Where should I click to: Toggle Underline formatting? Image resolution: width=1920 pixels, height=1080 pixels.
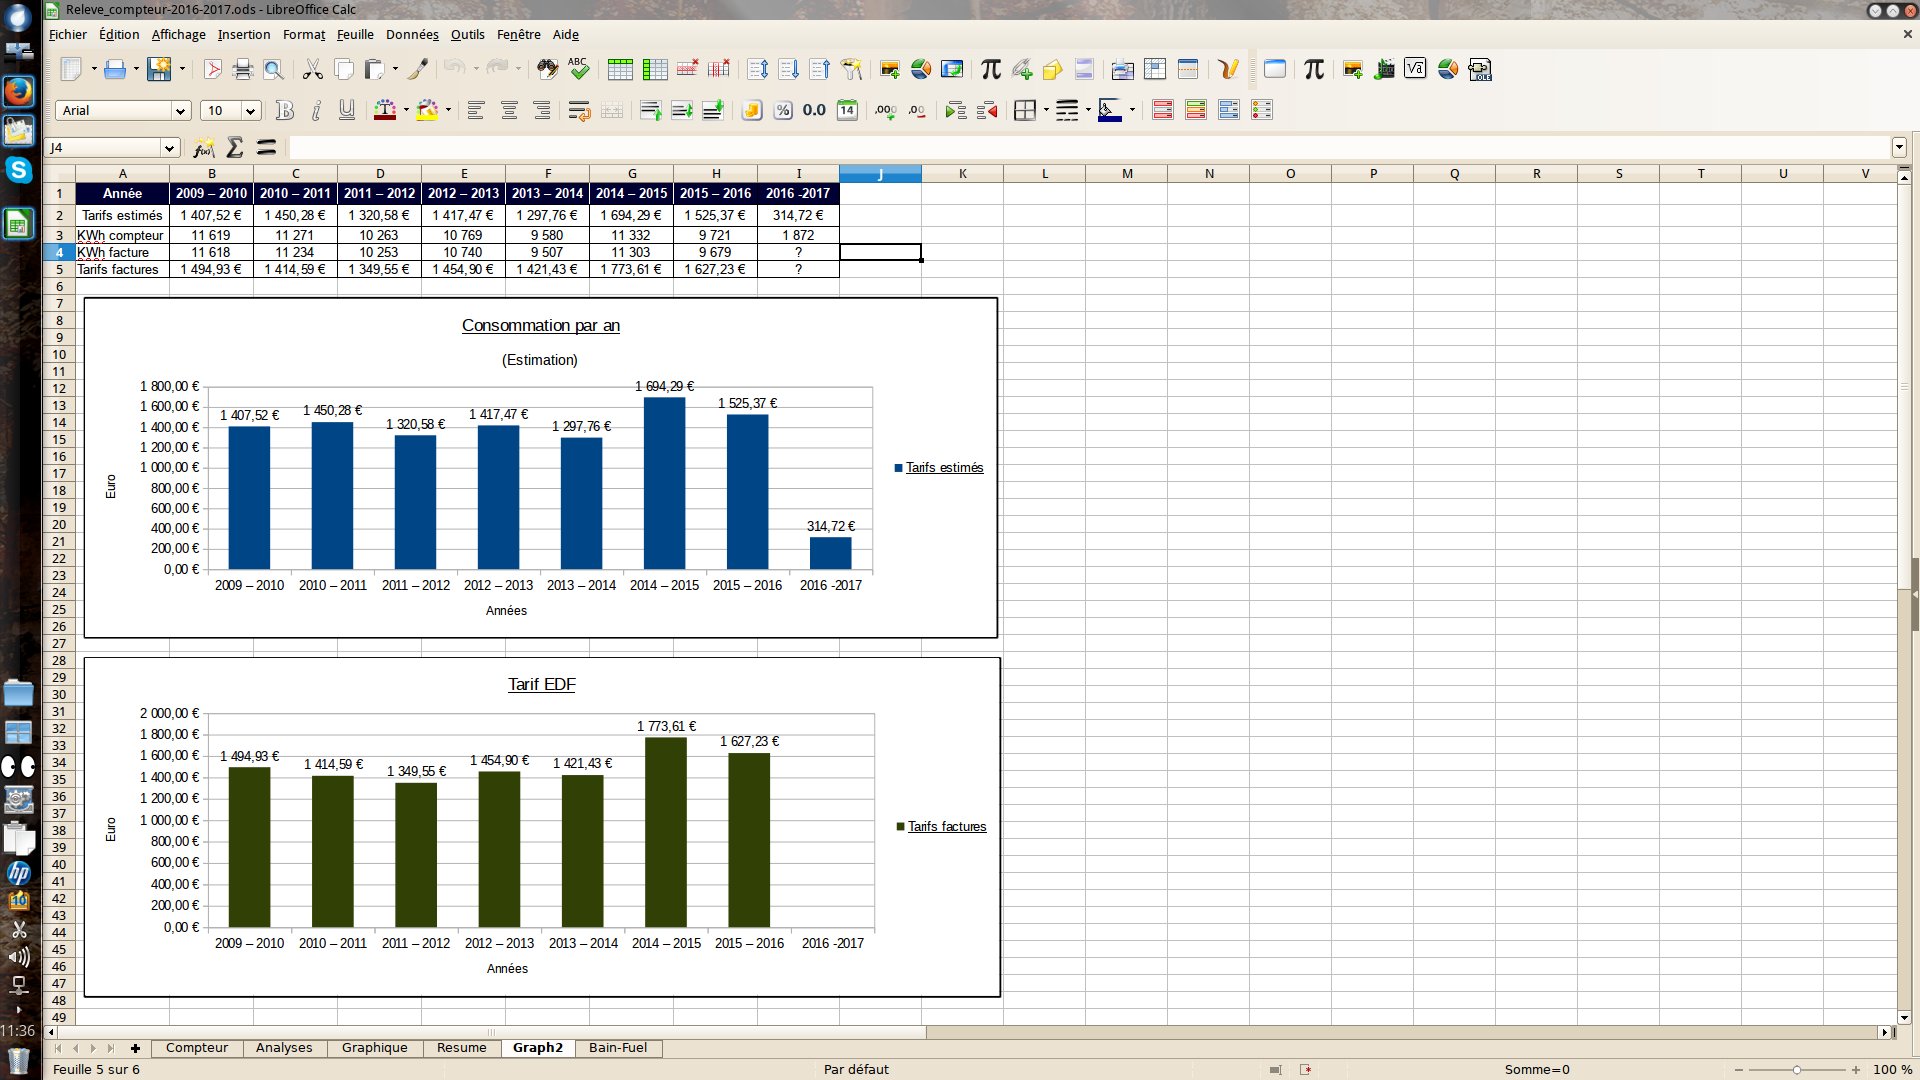tap(347, 110)
